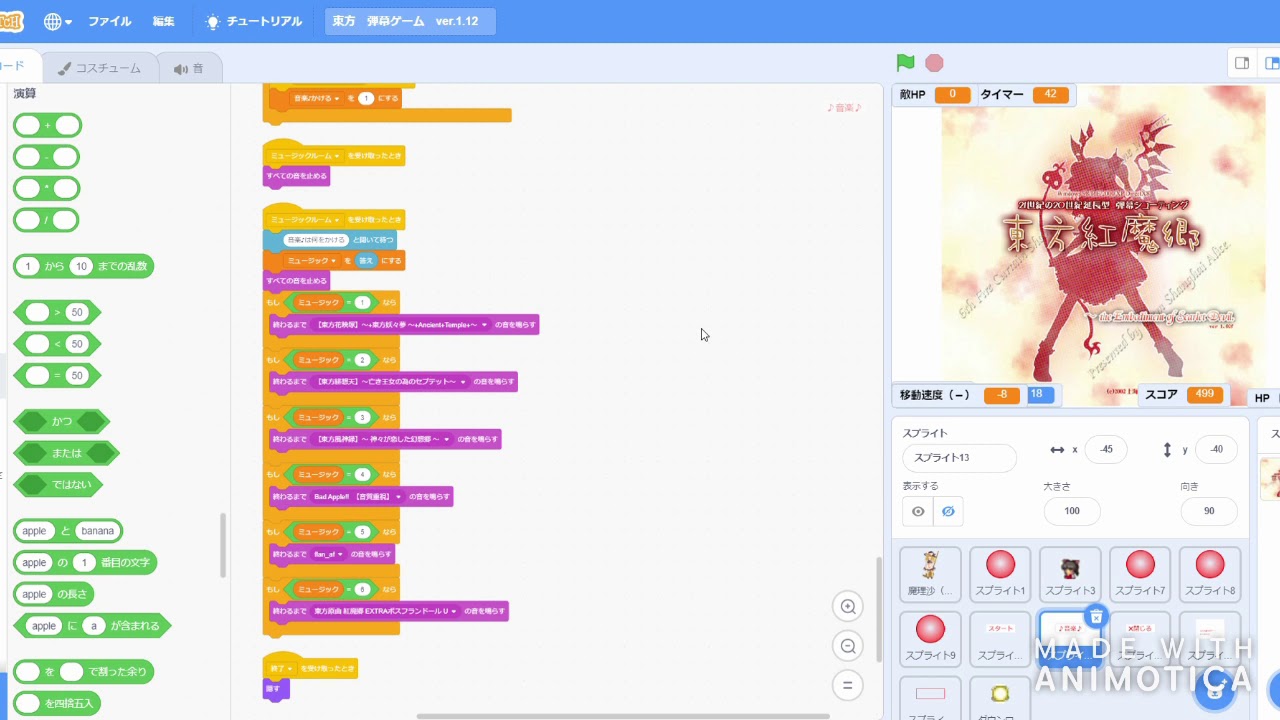The height and width of the screenshot is (720, 1280).
Task: Zoom in the script workspace
Action: 848,606
